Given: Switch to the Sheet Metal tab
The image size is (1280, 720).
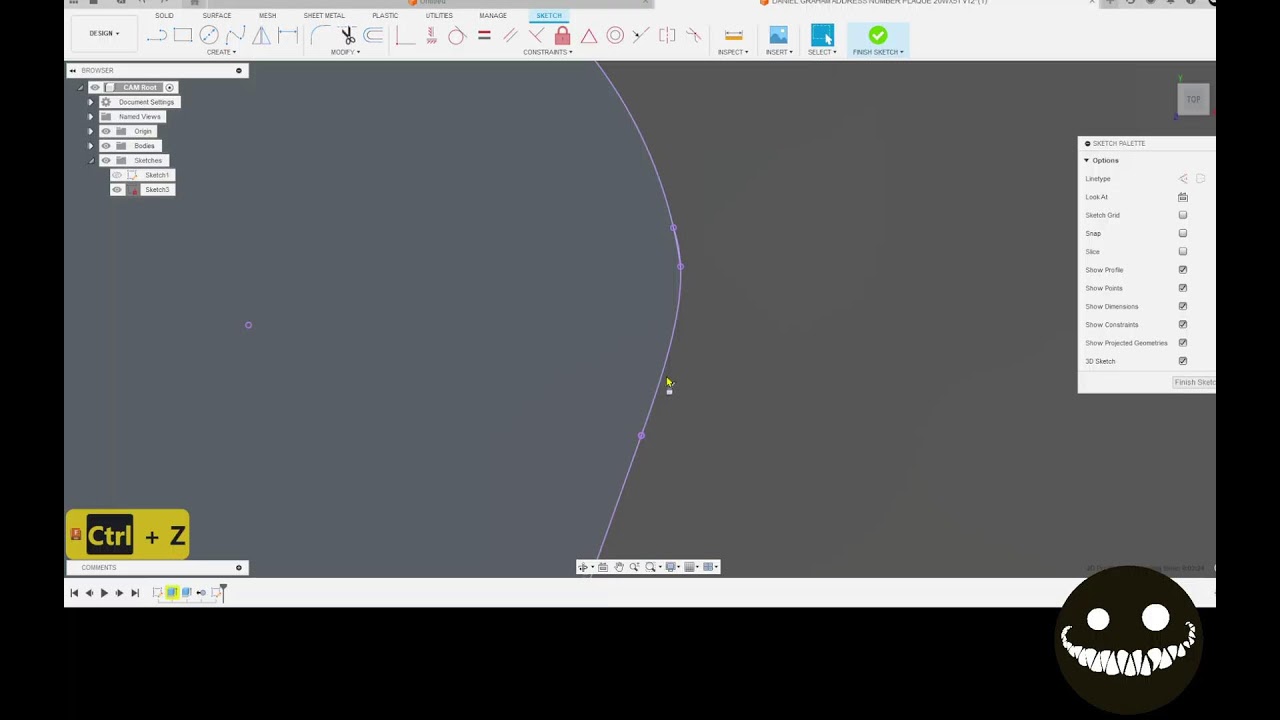Looking at the screenshot, I should [x=324, y=16].
